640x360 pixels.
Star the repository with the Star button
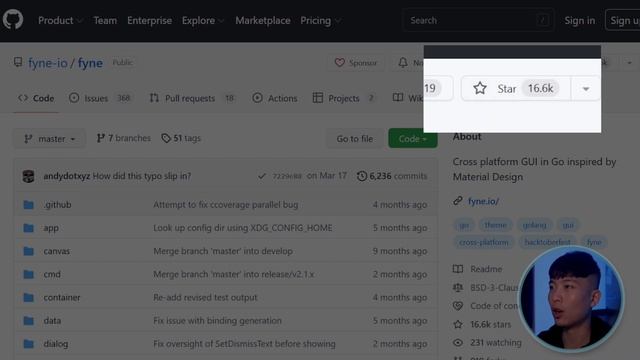pyautogui.click(x=516, y=88)
